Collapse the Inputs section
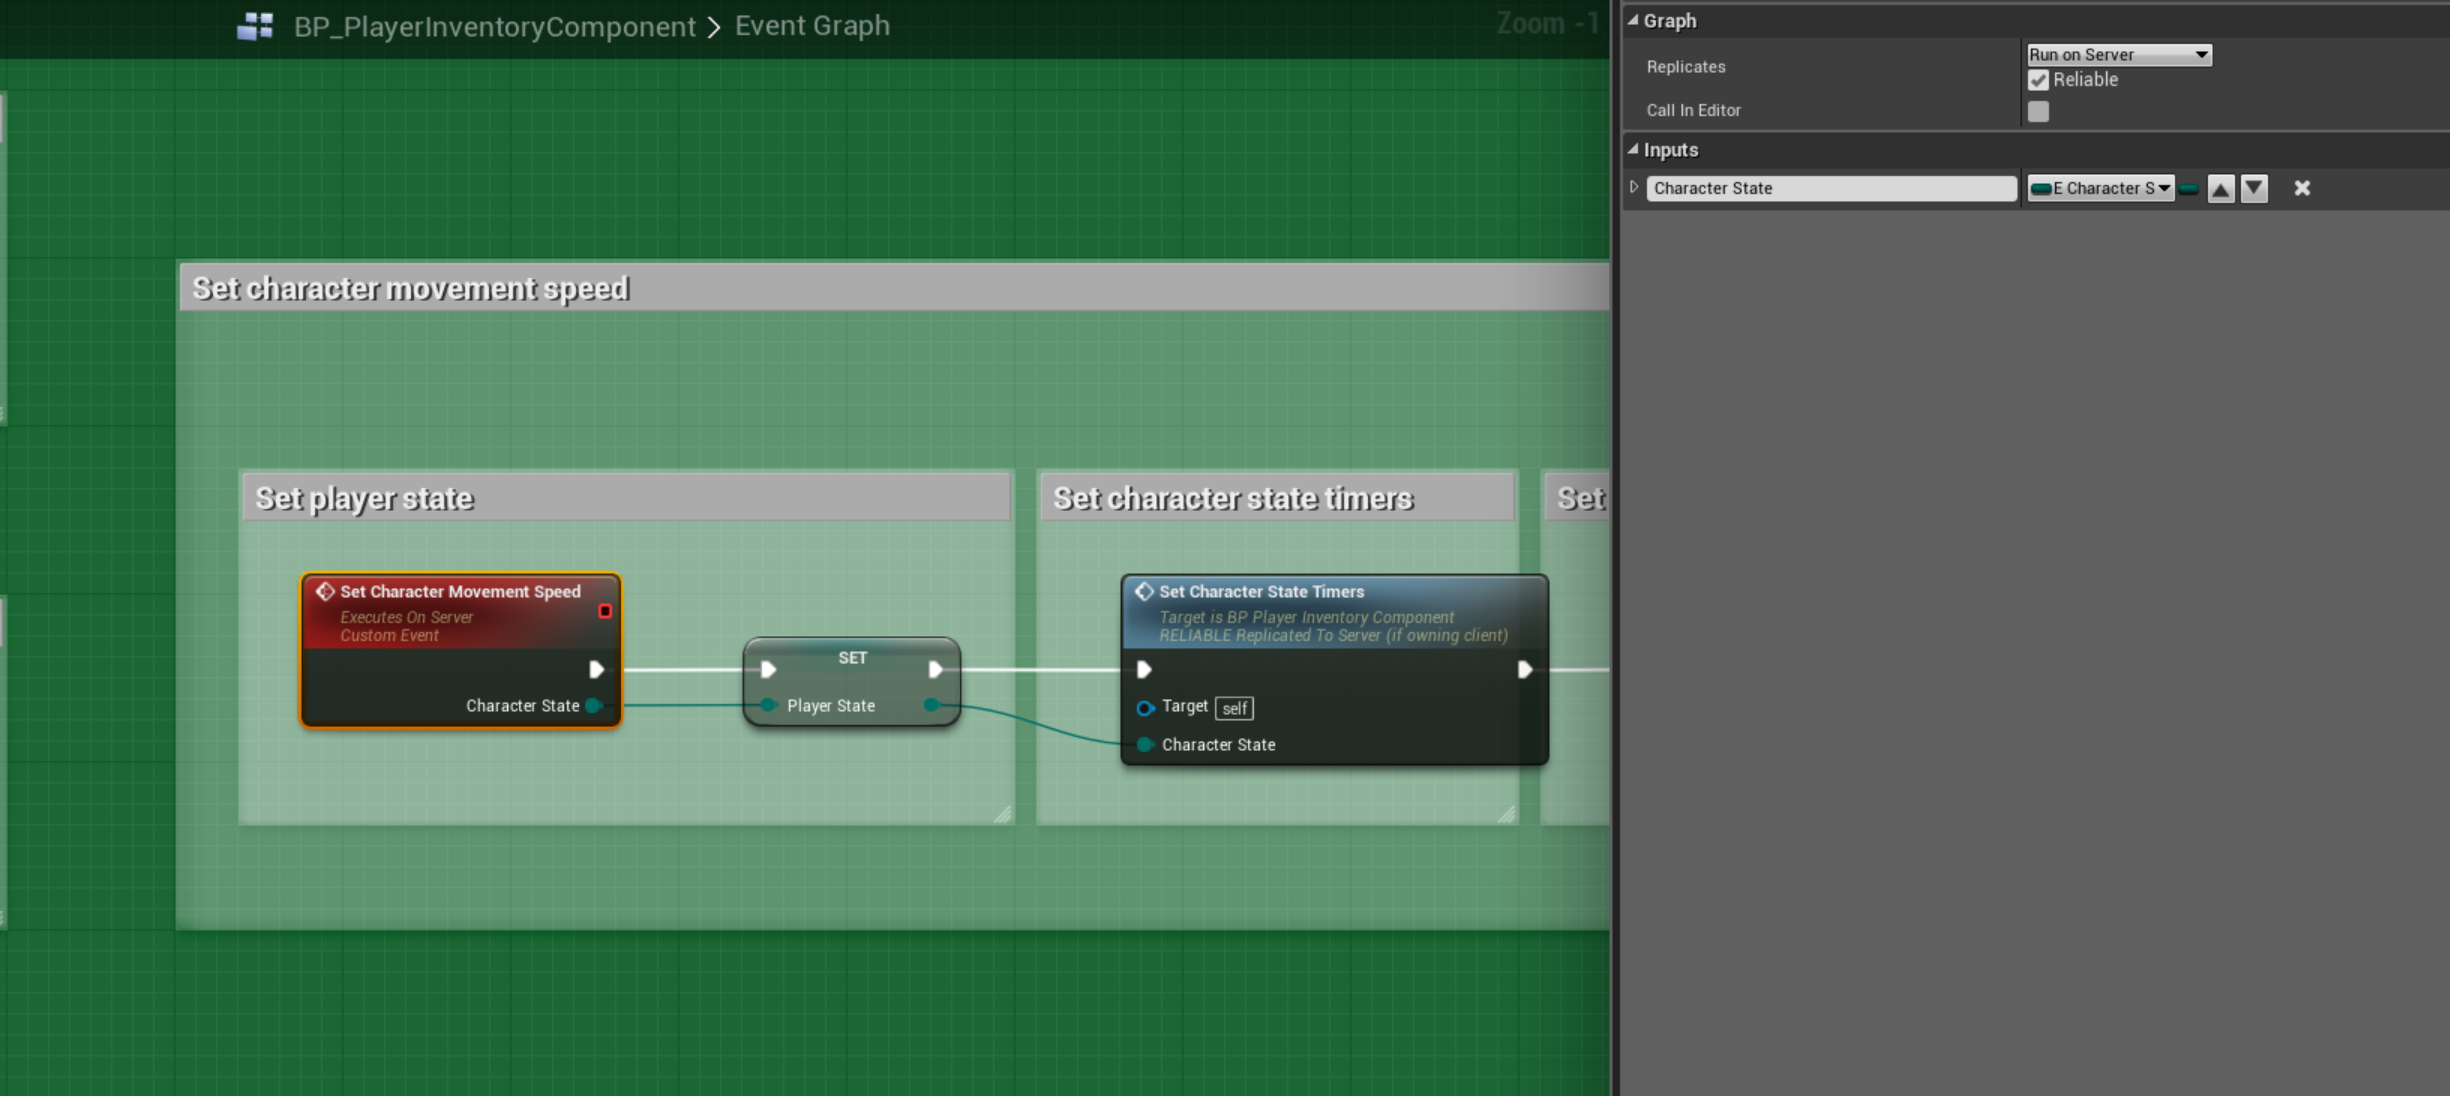The width and height of the screenshot is (2450, 1096). 1634,149
